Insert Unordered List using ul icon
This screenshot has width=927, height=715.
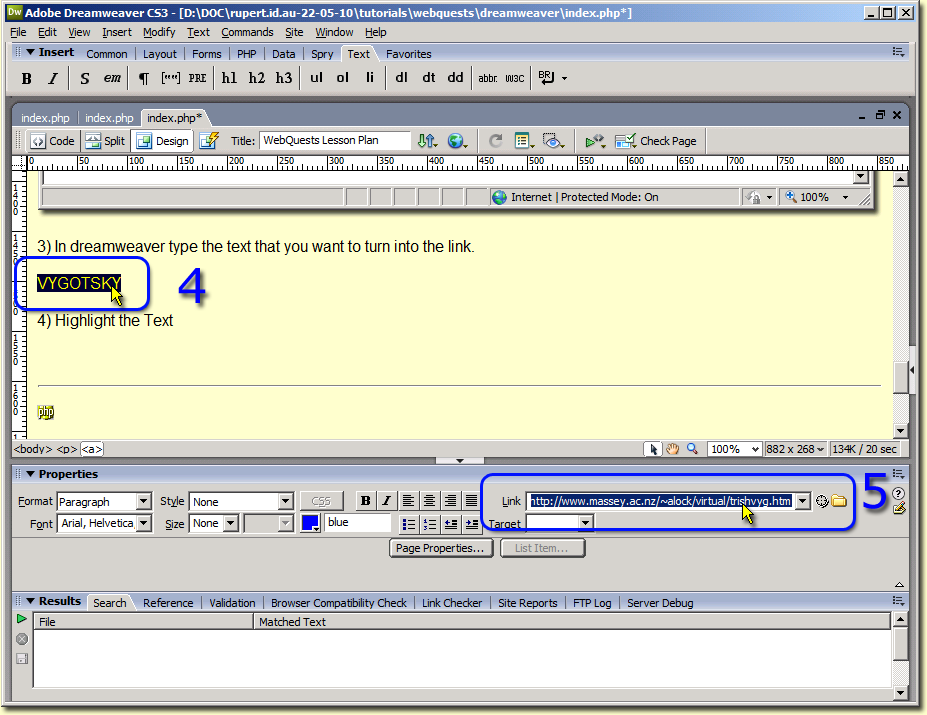tap(316, 77)
